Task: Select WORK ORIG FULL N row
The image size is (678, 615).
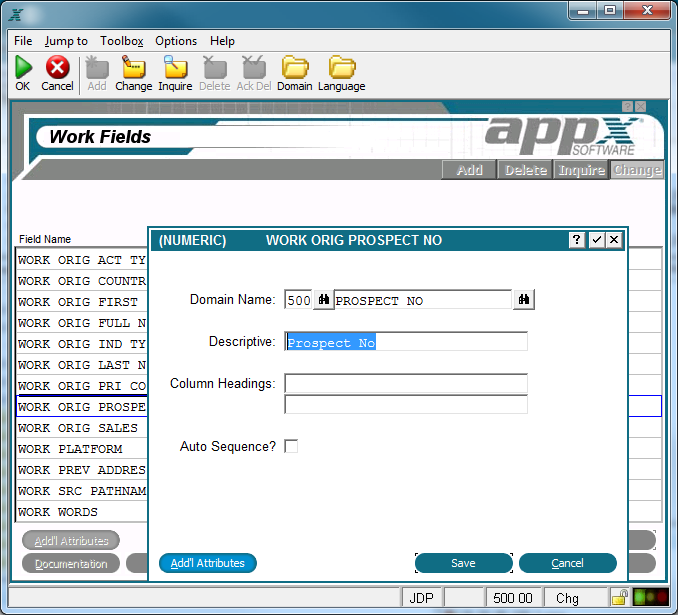Action: tap(82, 323)
